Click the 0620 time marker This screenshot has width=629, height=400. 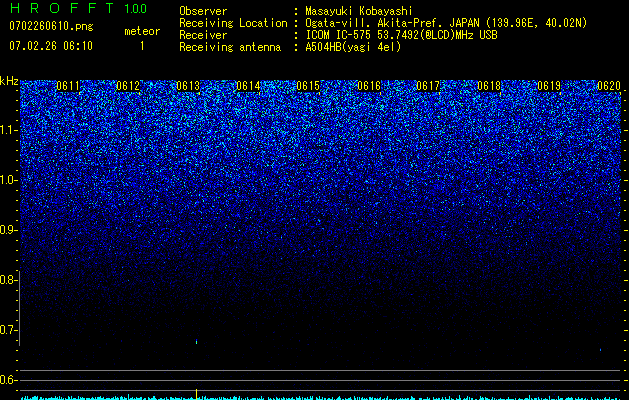tap(609, 86)
